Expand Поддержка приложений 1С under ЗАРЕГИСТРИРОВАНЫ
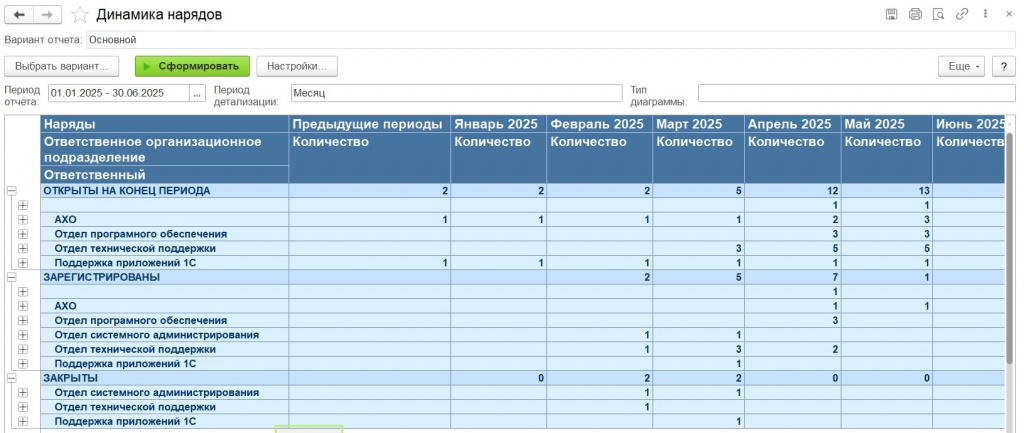The height and width of the screenshot is (433, 1024). click(x=23, y=364)
